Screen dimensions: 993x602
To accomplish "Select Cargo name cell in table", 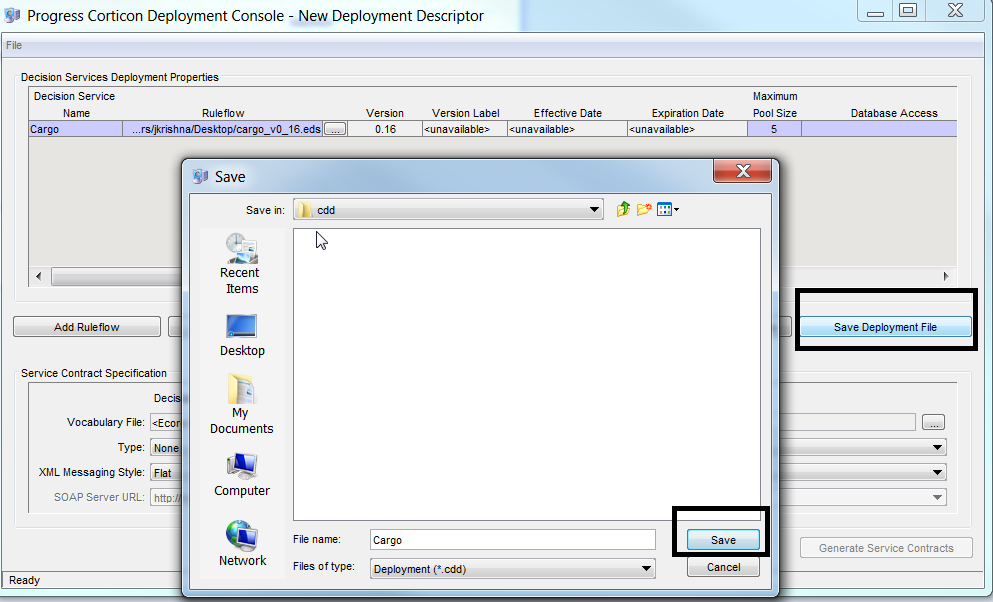I will (x=75, y=129).
